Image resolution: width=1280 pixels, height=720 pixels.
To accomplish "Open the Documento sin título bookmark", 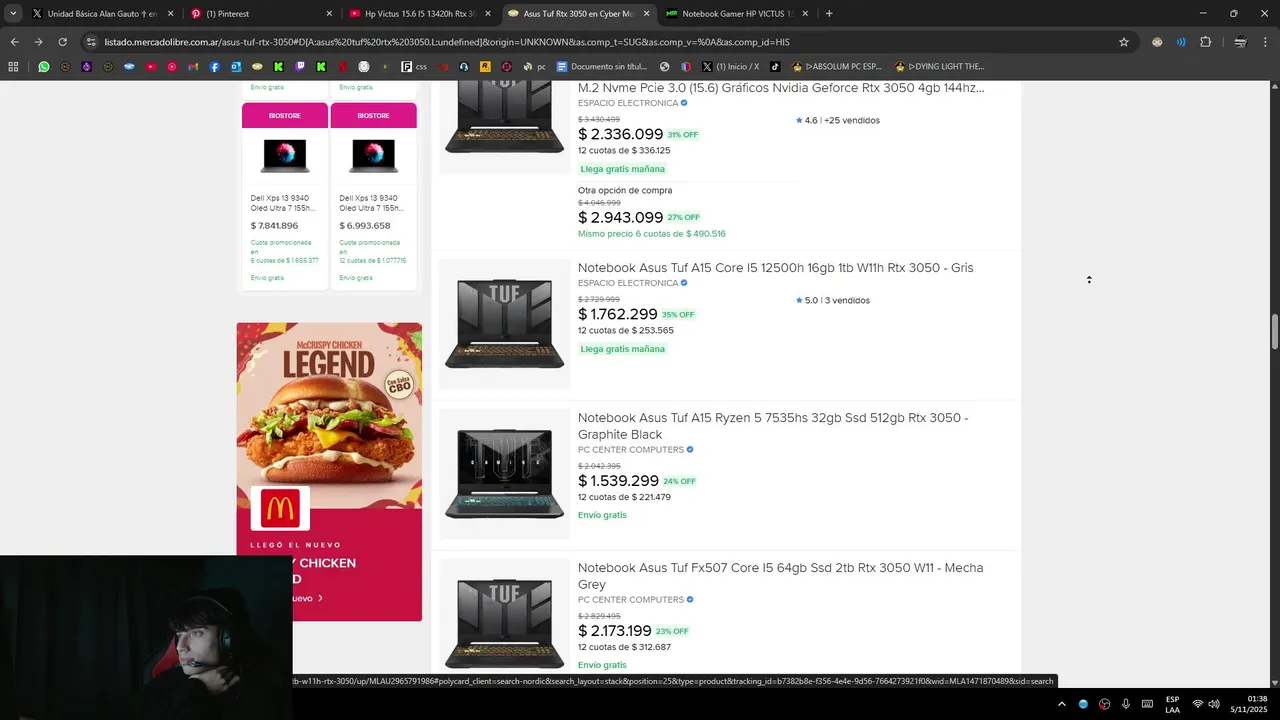I will (x=602, y=67).
